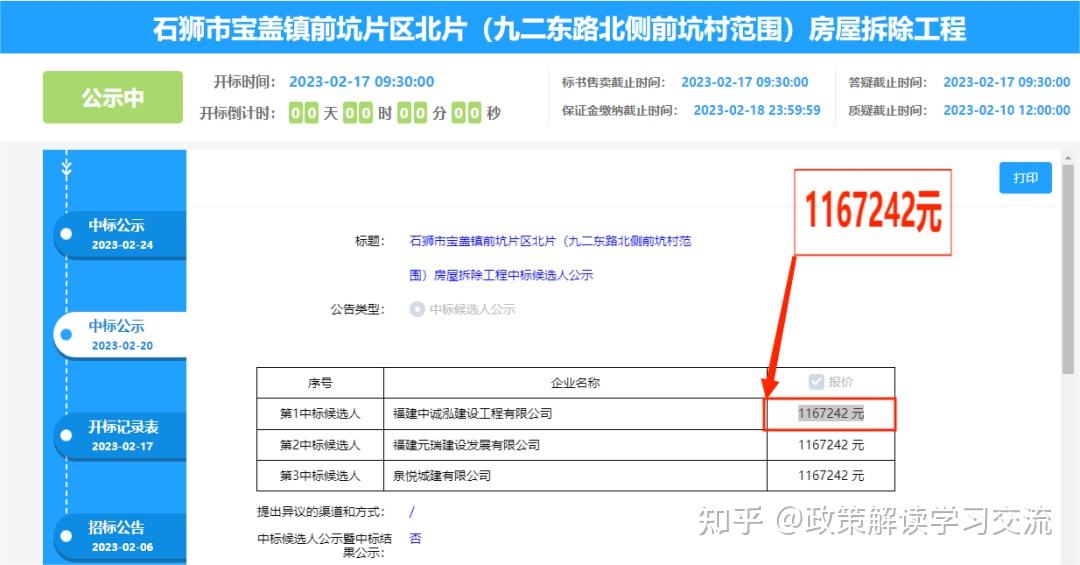1080x565 pixels.
Task: Click the countdown seconds digits before 秒
Action: [466, 112]
